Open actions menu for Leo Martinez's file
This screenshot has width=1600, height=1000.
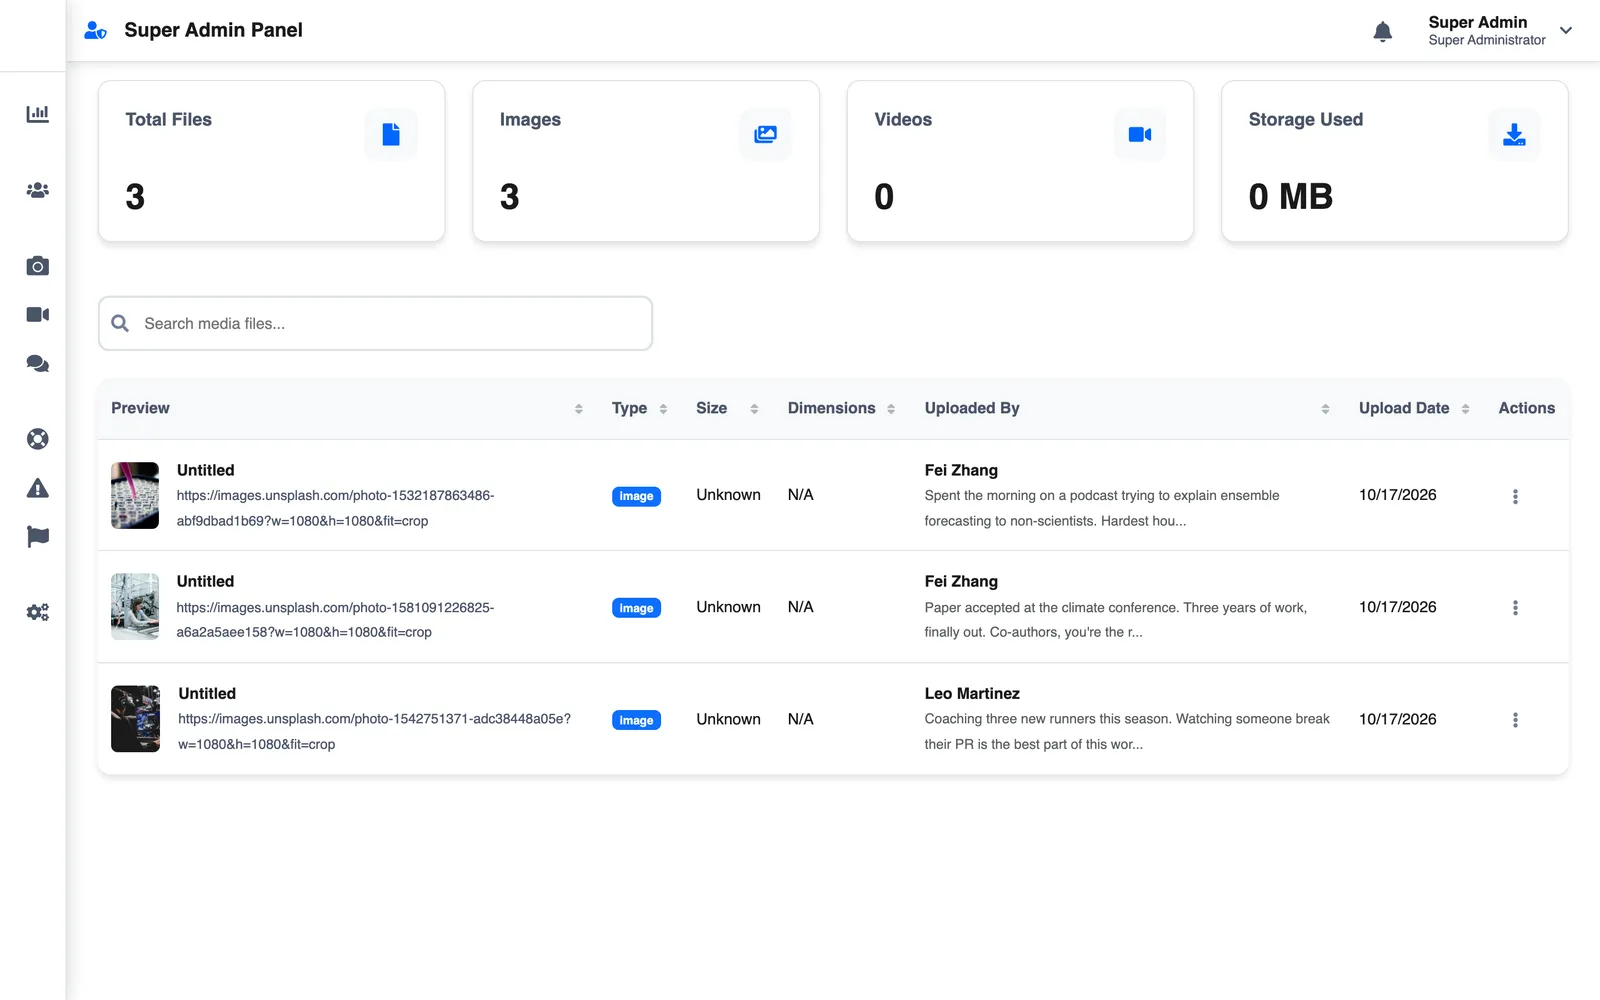1515,720
